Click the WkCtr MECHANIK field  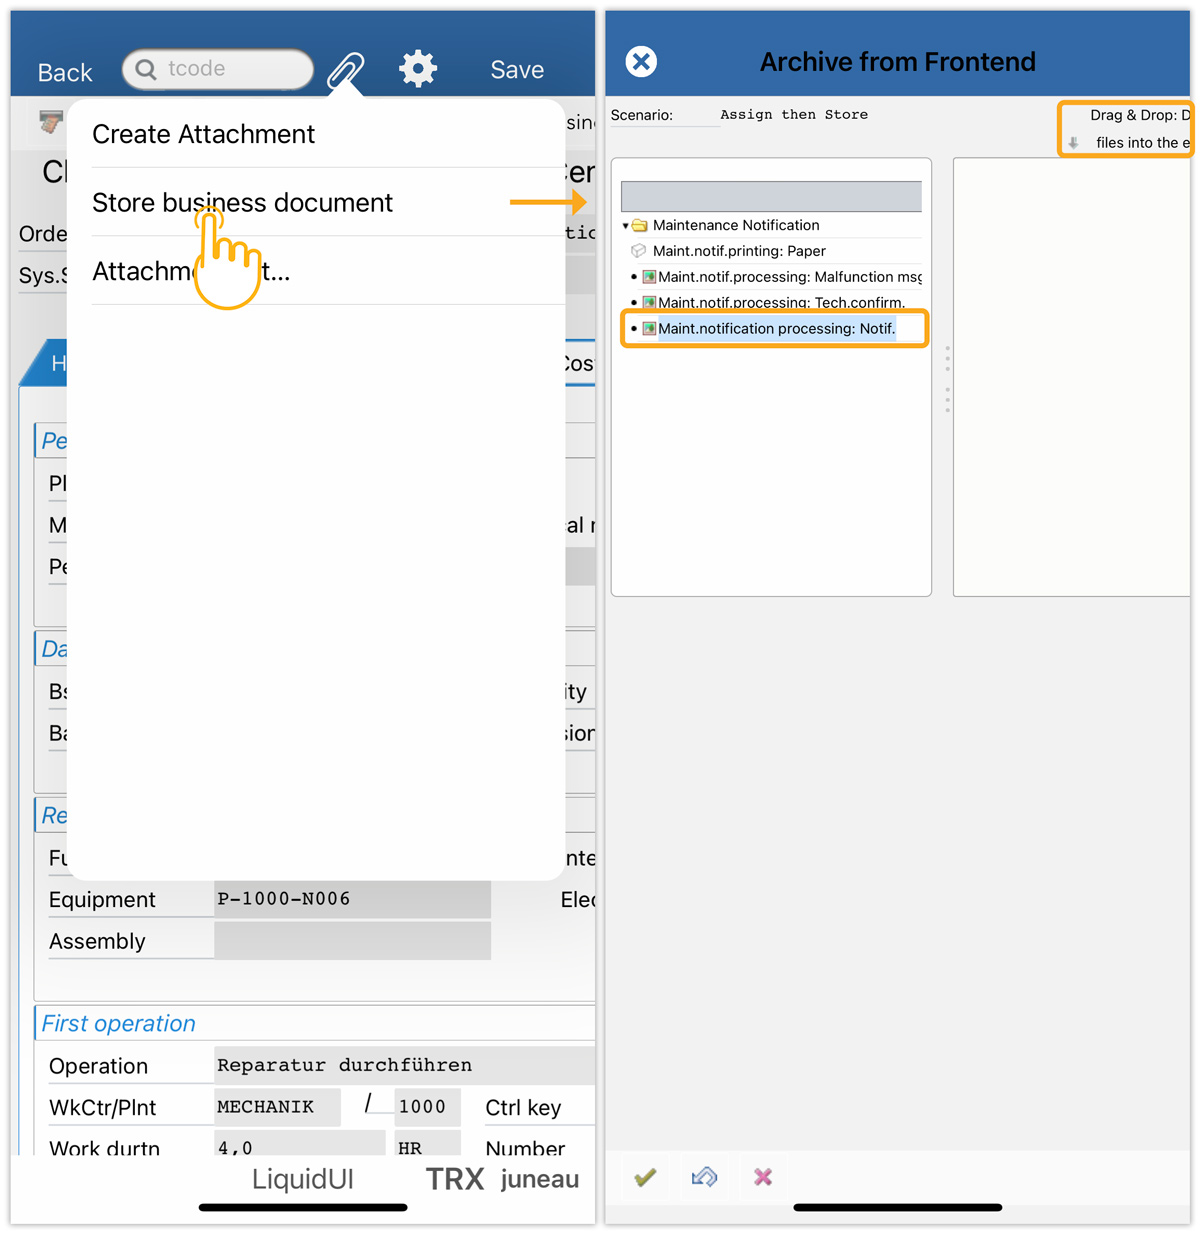click(276, 1107)
